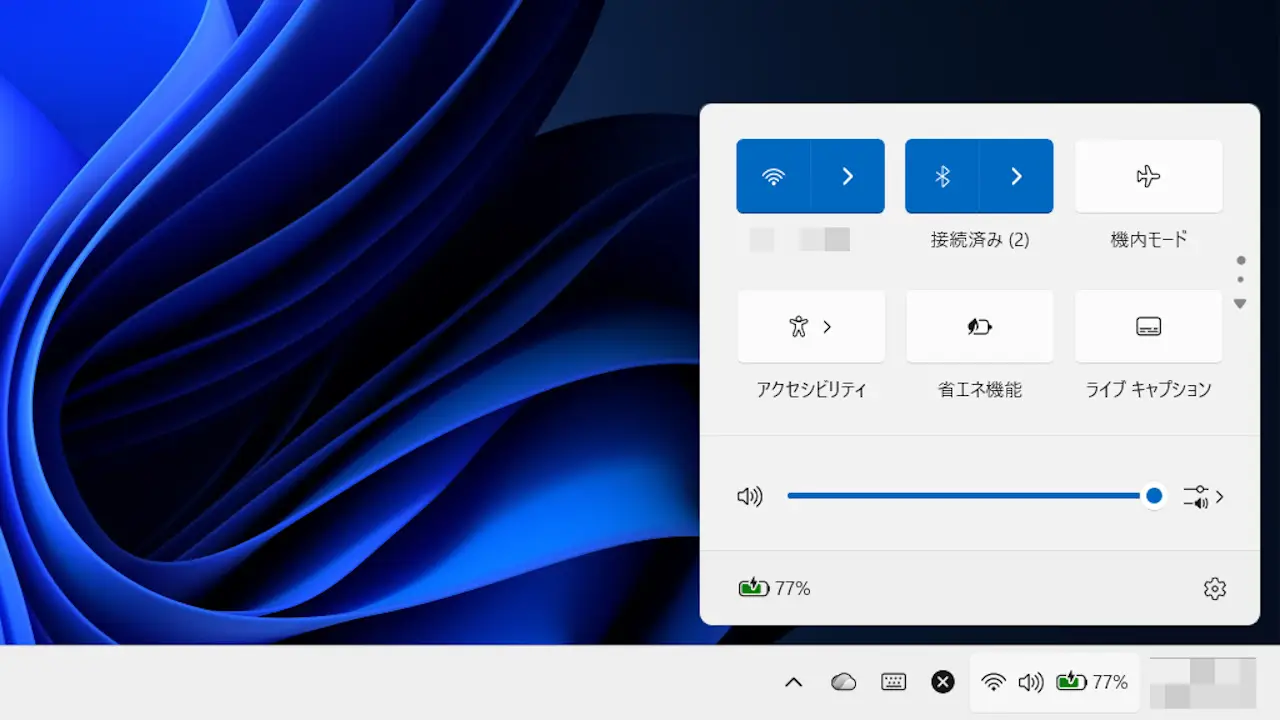The width and height of the screenshot is (1280, 720).
Task: Toggle Wi-Fi off in quick settings
Action: tap(772, 176)
